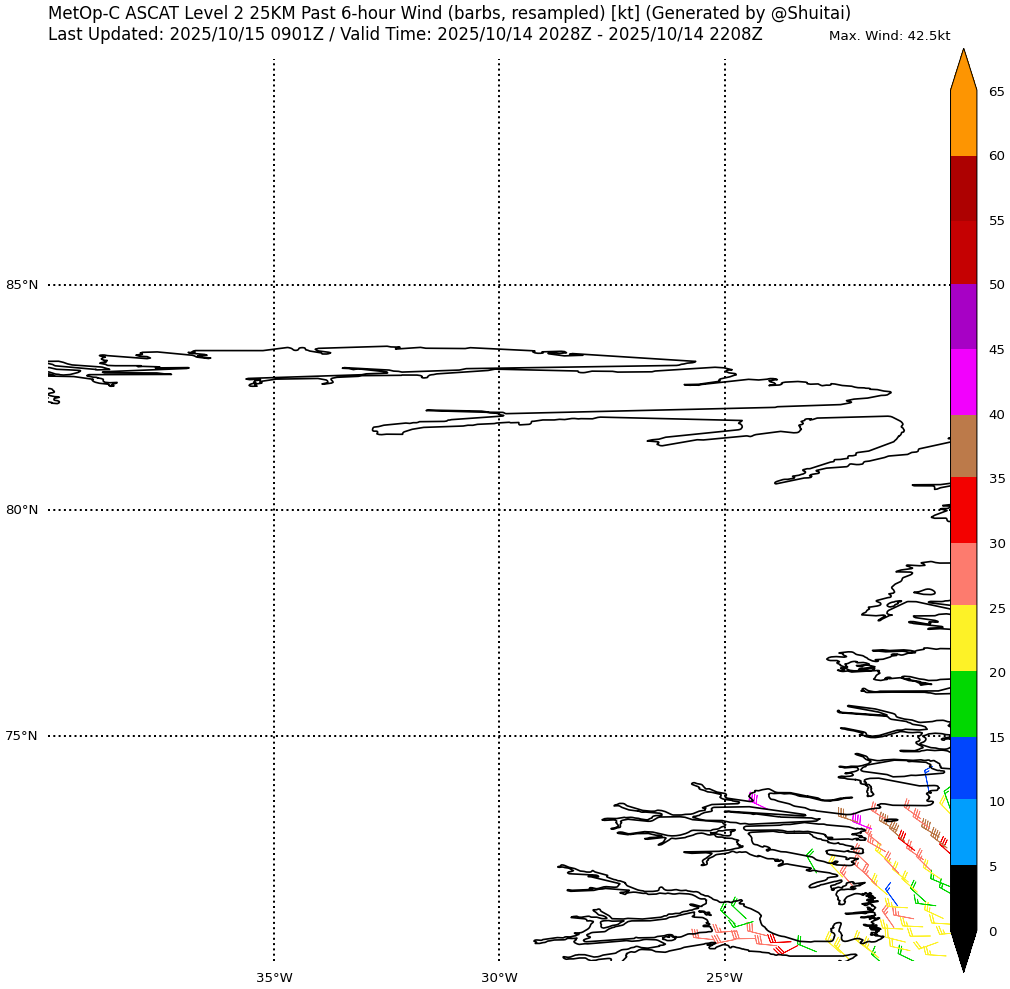This screenshot has height=989, width=1010.
Task: Click the 35°W longitude label
Action: [x=274, y=977]
